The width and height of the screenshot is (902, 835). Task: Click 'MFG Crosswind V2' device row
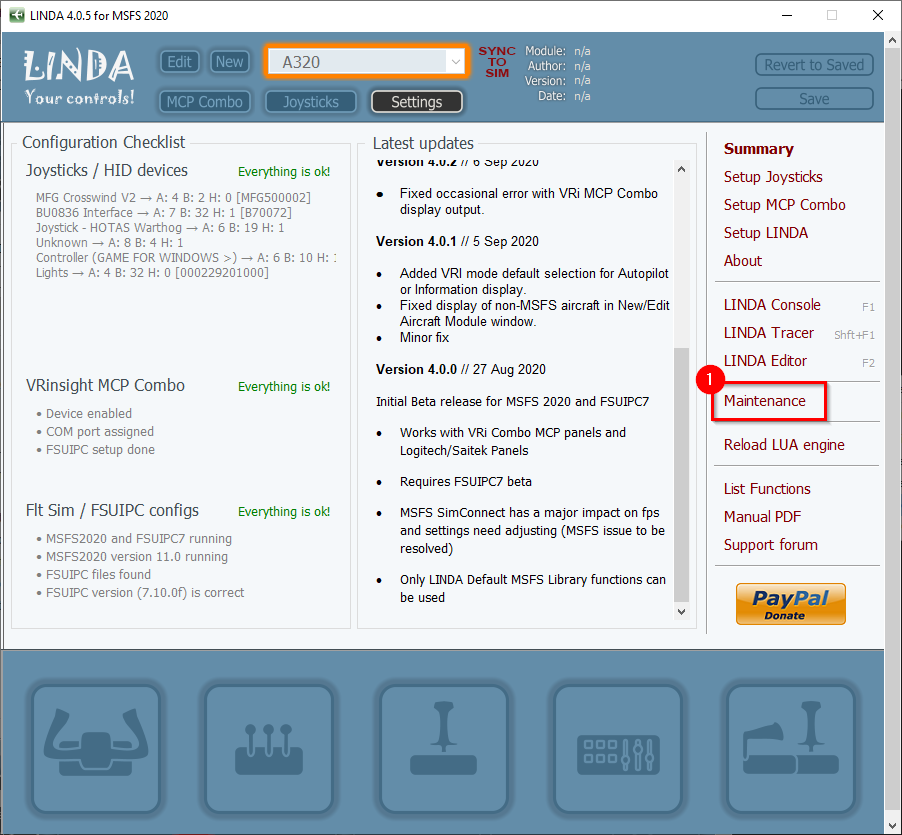(x=173, y=198)
